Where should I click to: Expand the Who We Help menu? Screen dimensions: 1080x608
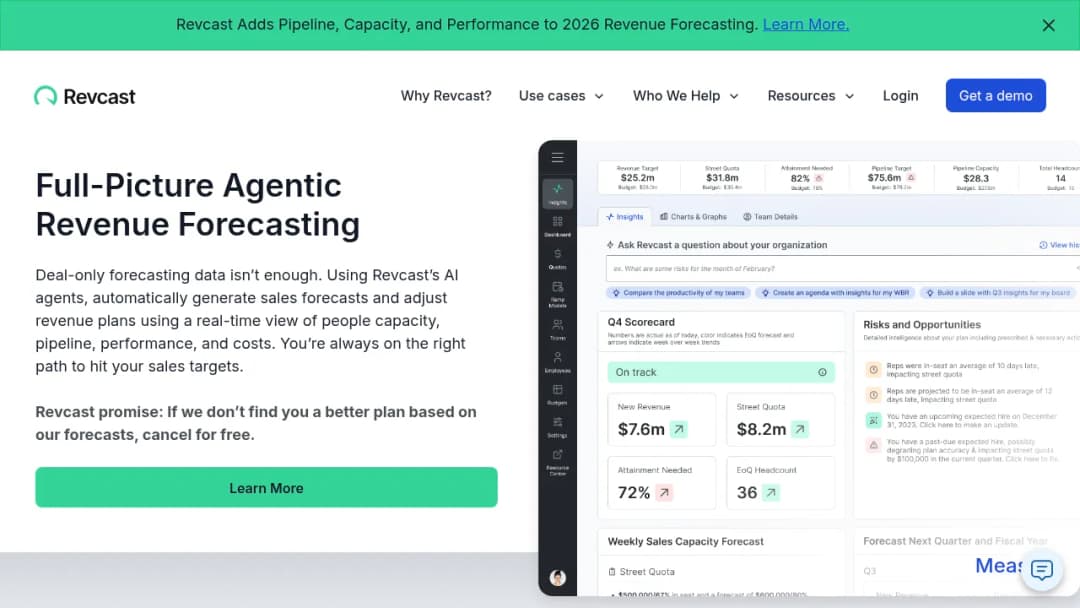click(686, 96)
